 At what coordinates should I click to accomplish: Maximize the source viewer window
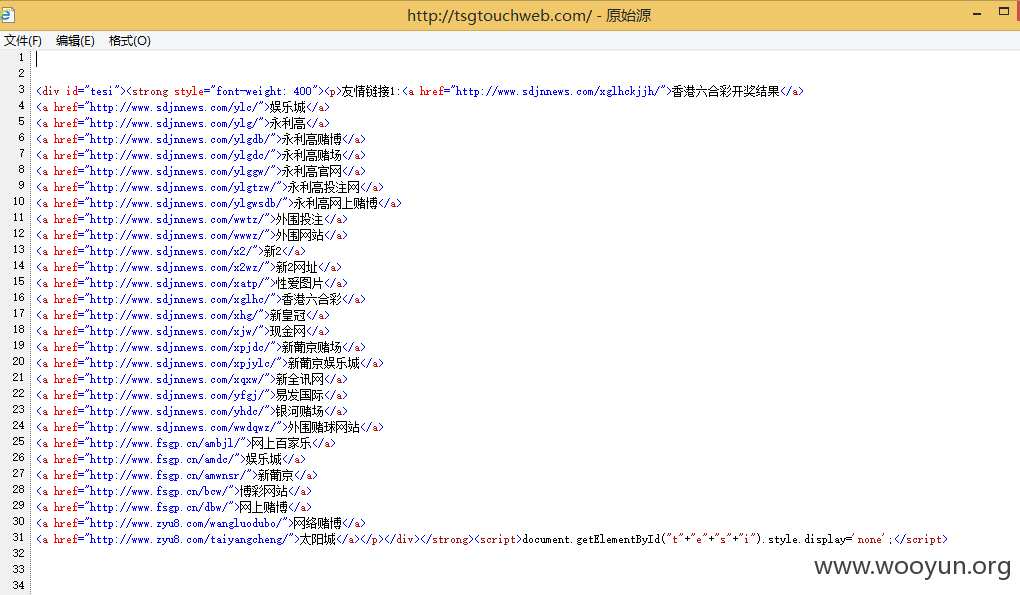click(x=1004, y=11)
